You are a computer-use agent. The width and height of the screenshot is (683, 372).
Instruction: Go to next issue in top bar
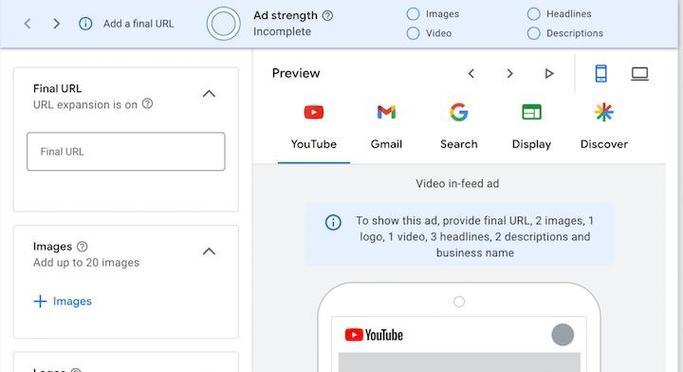point(56,24)
